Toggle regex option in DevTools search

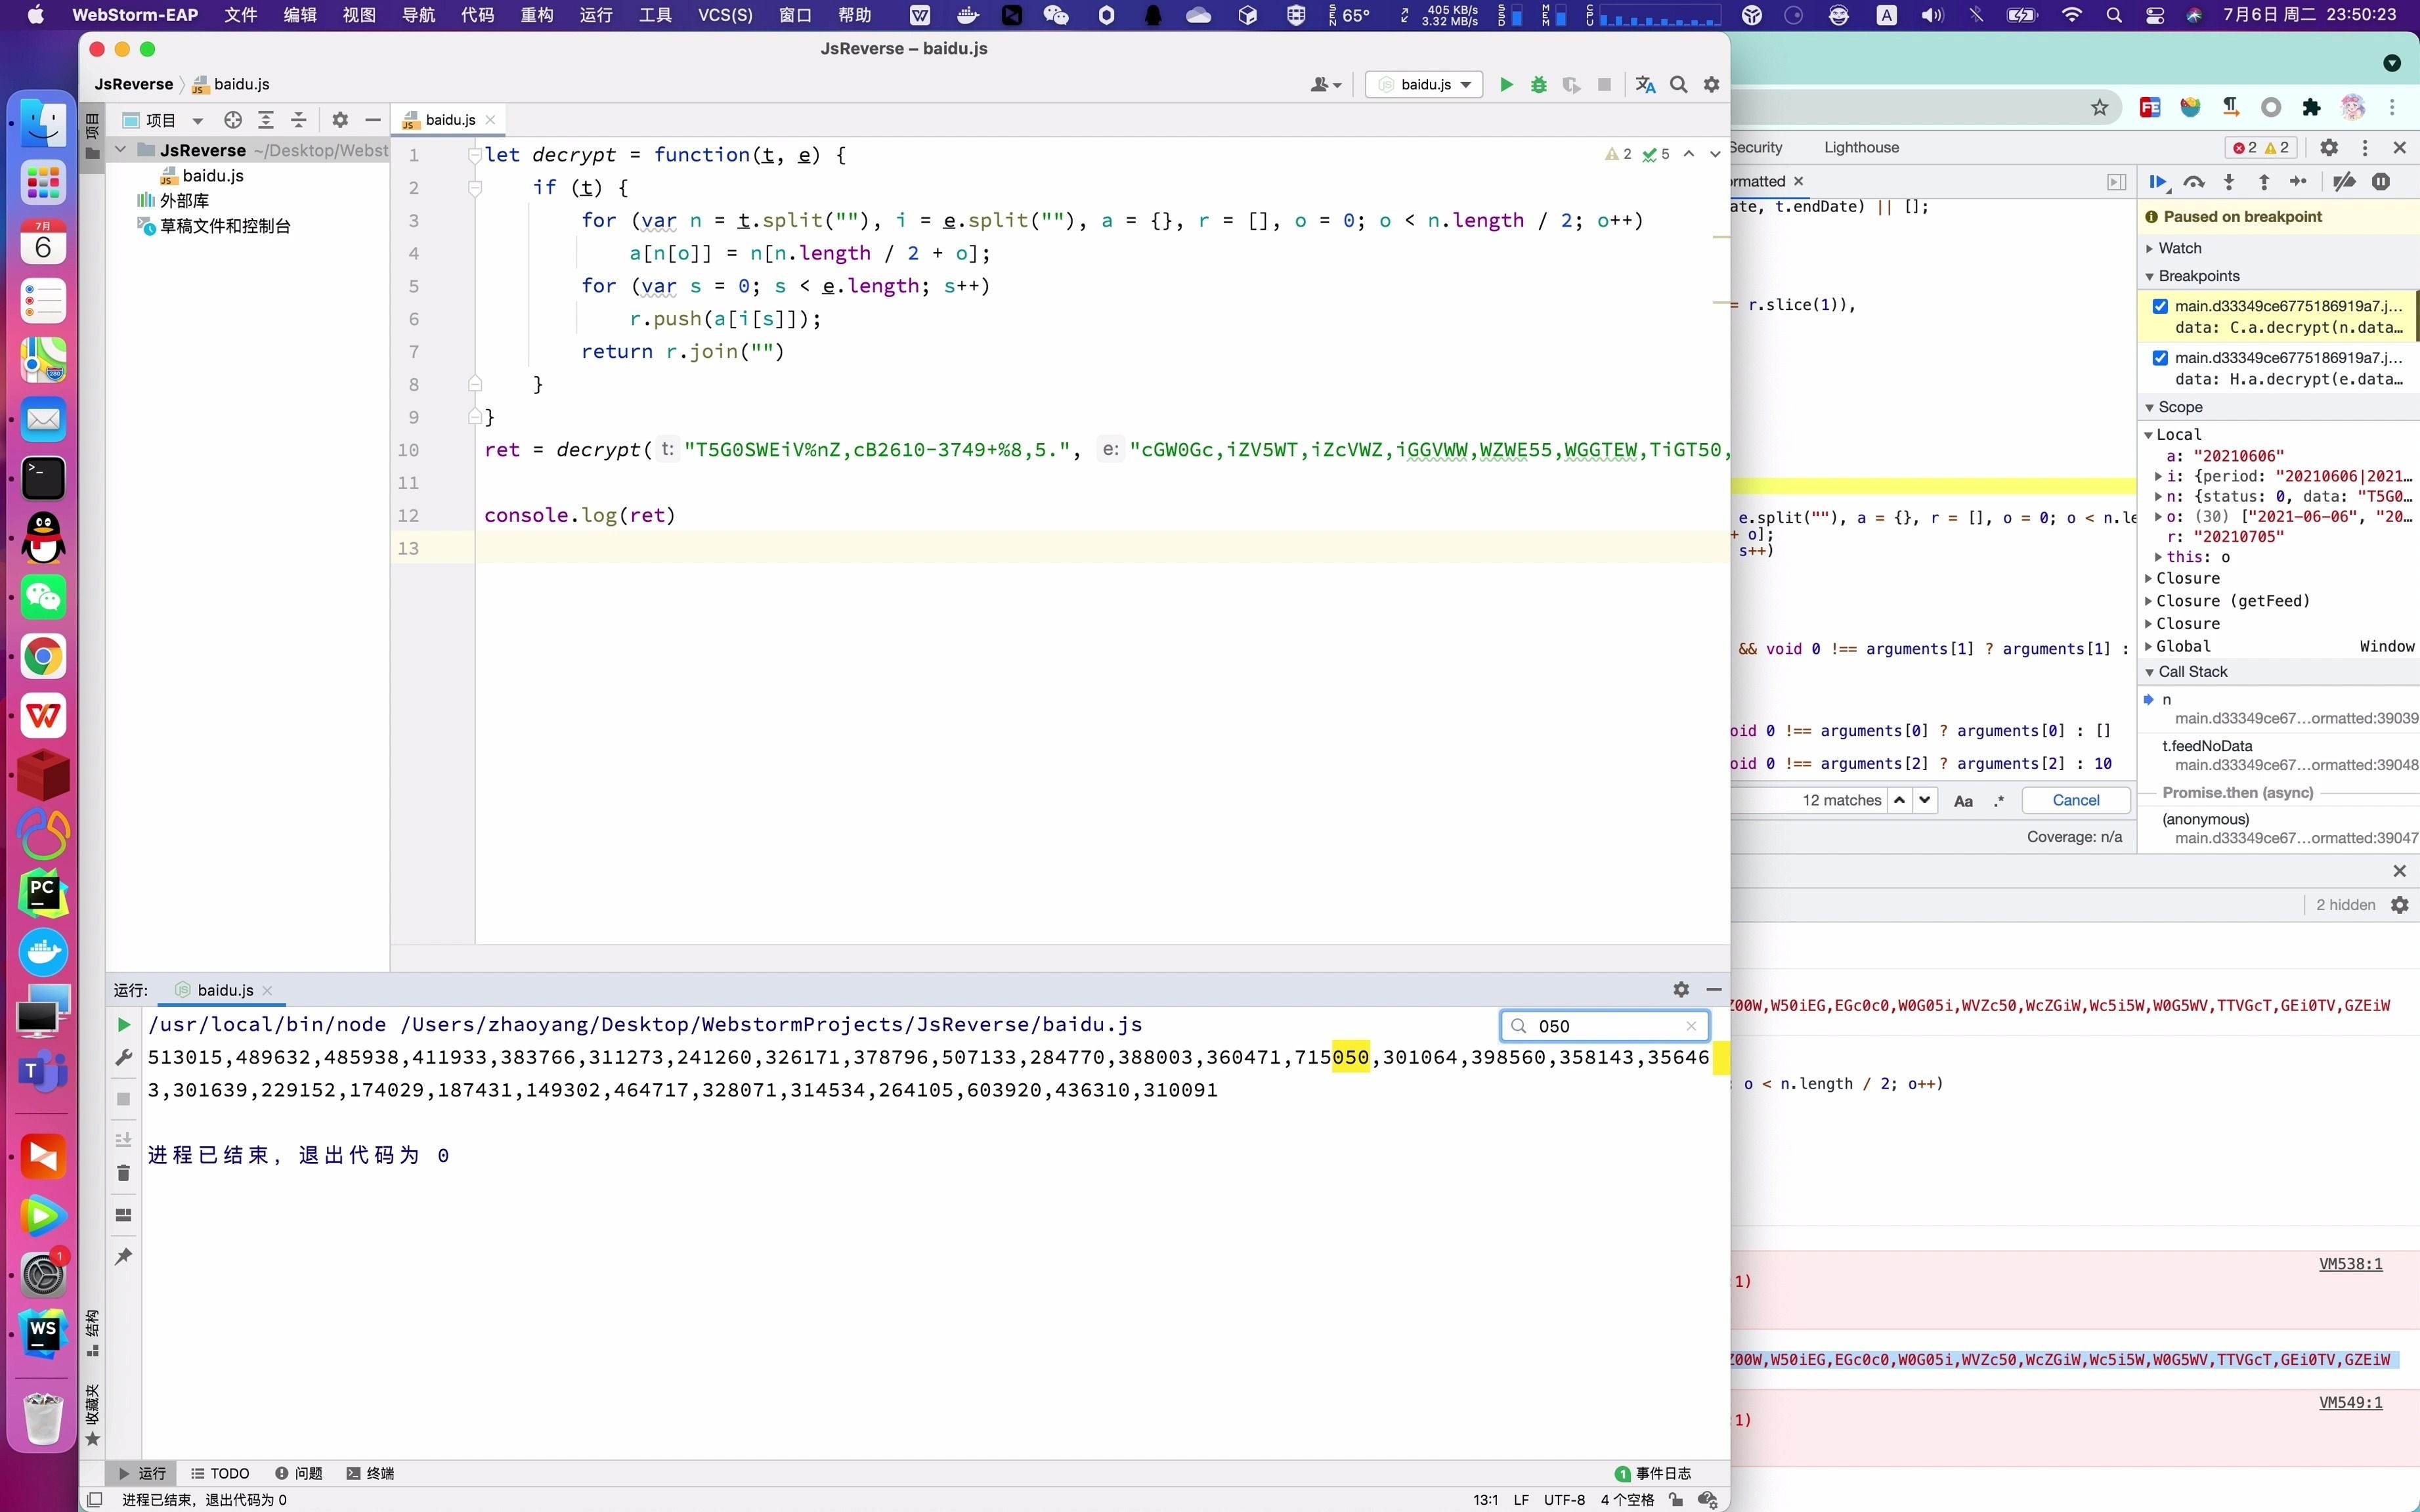coord(1999,801)
